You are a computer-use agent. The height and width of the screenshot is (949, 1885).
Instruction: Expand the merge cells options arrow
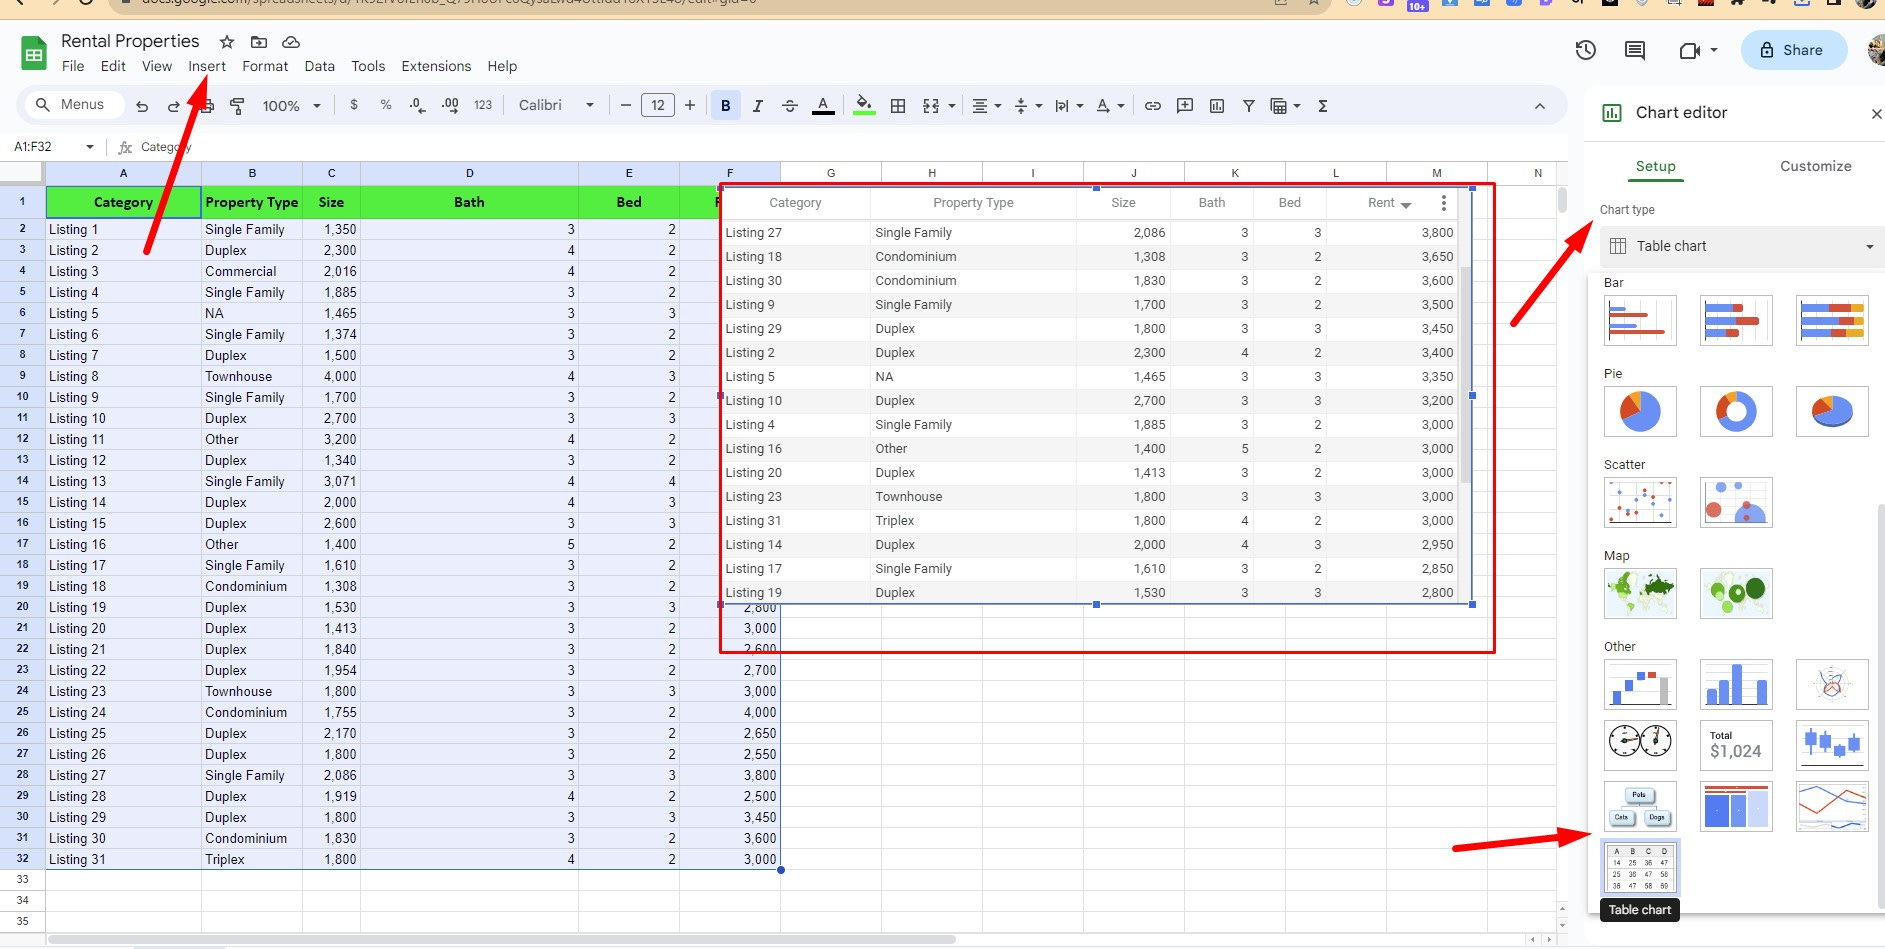point(952,105)
